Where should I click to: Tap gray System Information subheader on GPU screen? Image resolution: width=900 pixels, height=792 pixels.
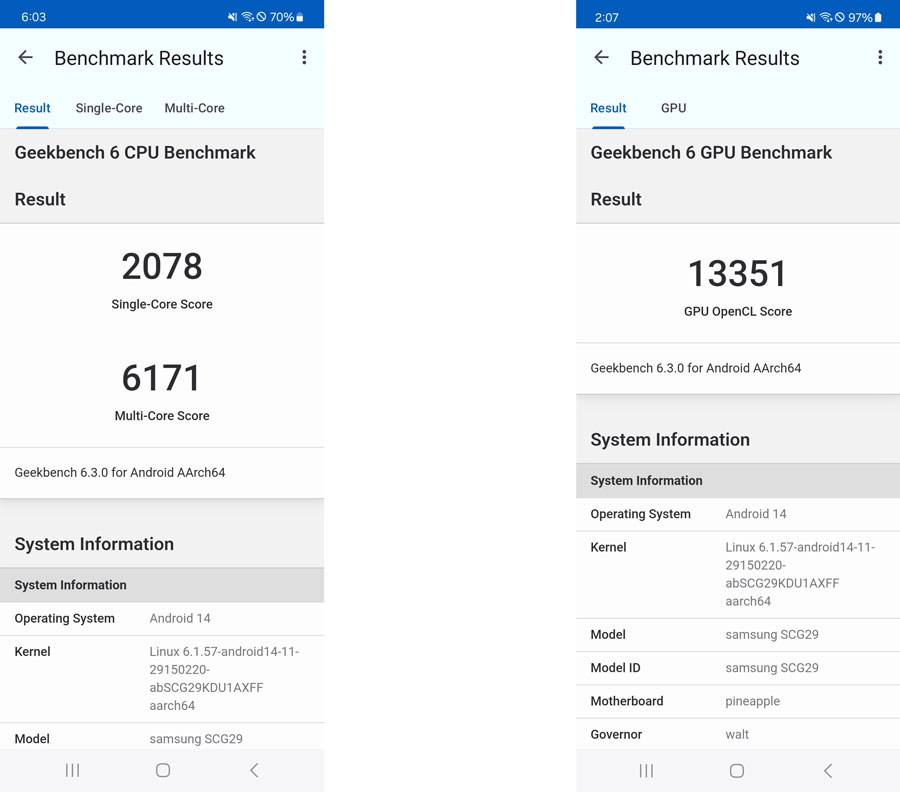[738, 480]
